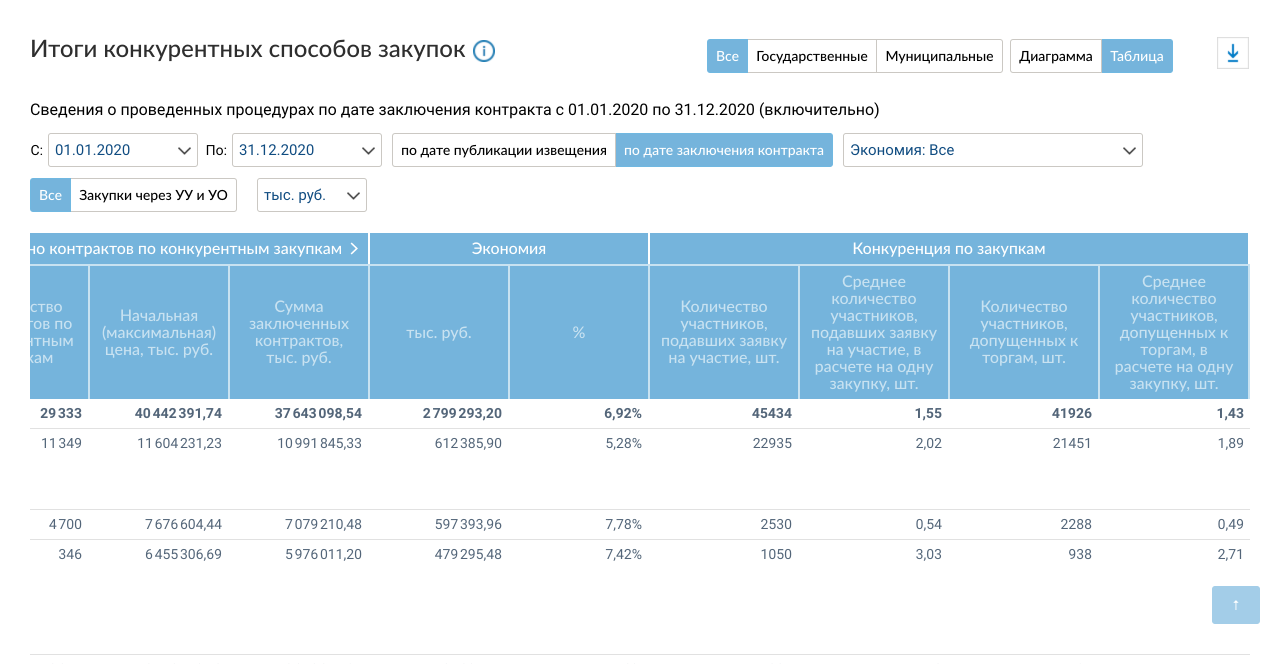Screen dimensions: 1280x664
Task: Choose "Закупки через УУ и УО" filter
Action: tap(153, 195)
